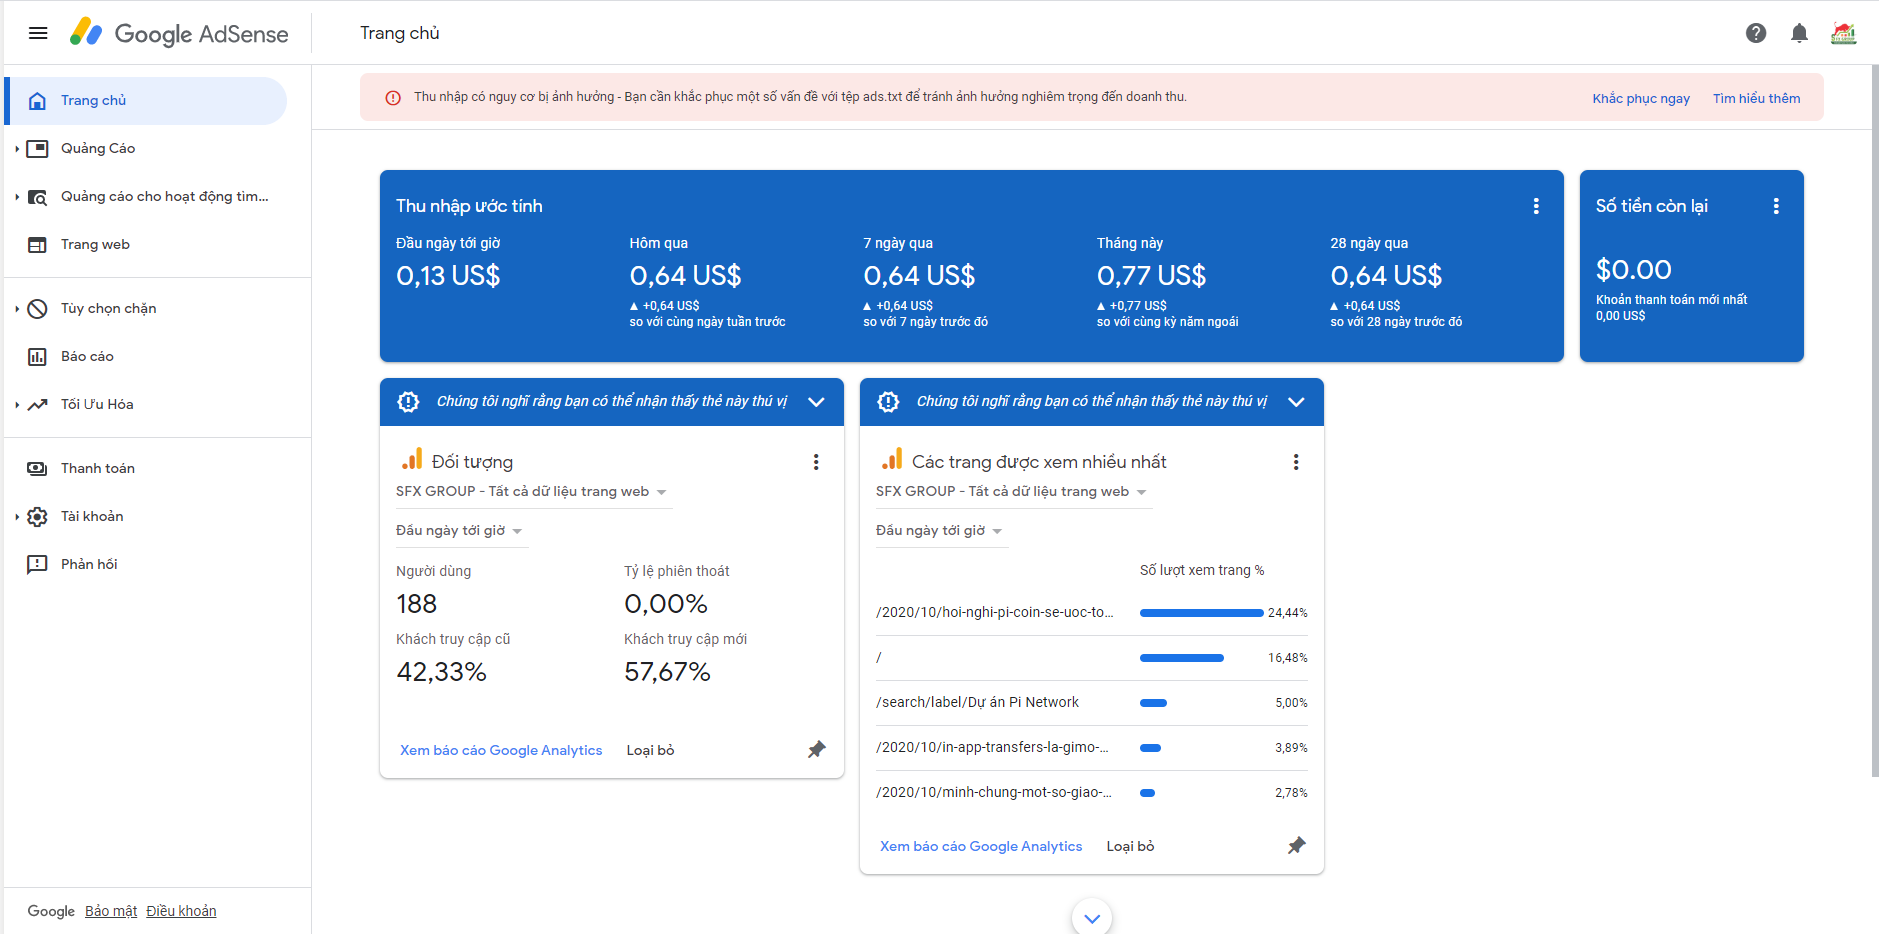Pin the Đối tượng card
The image size is (1879, 934).
click(x=817, y=749)
